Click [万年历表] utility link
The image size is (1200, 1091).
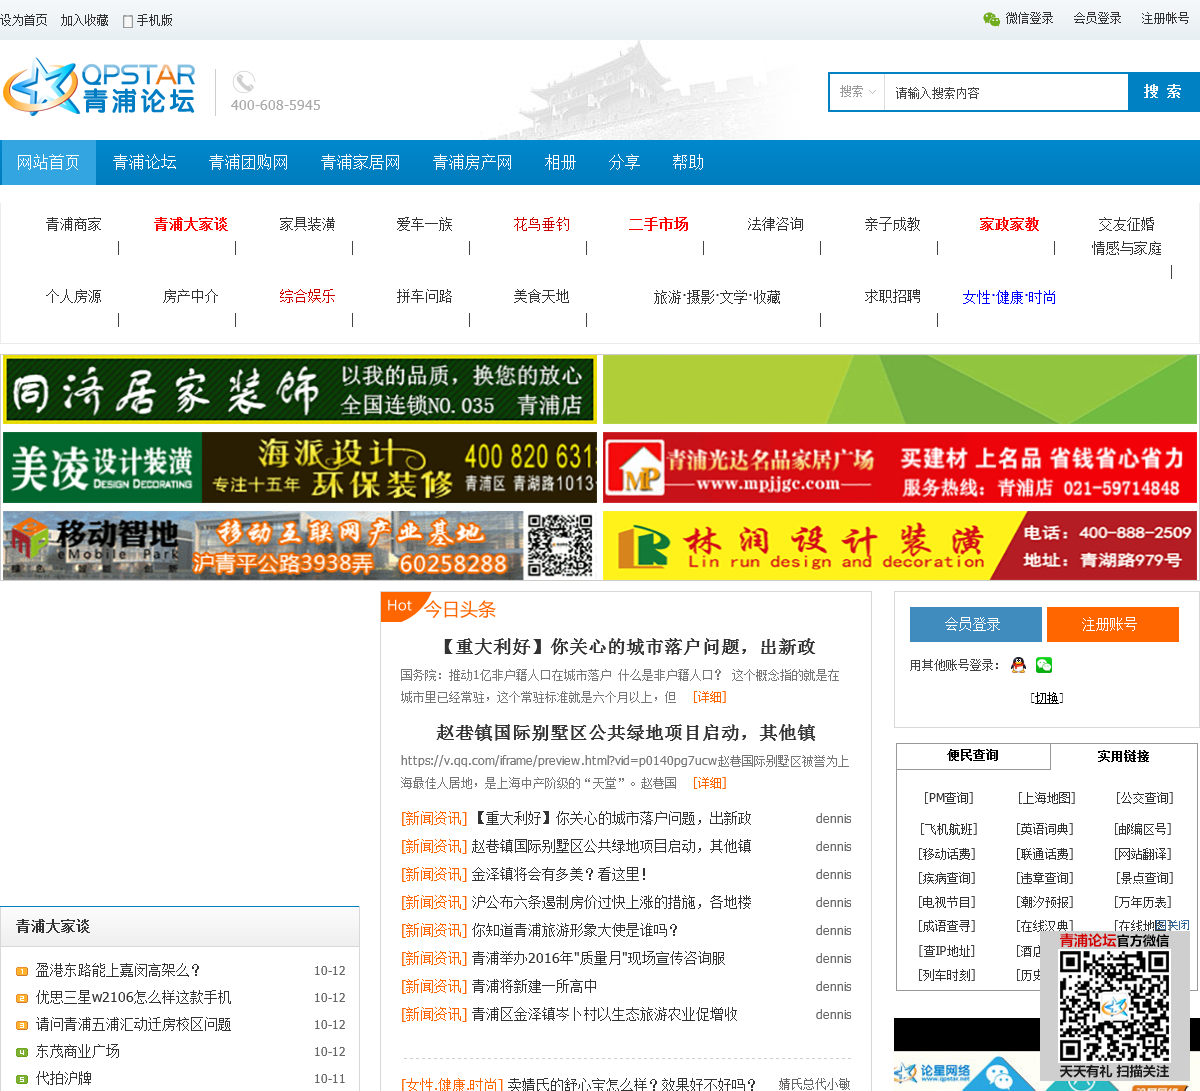tap(1144, 902)
